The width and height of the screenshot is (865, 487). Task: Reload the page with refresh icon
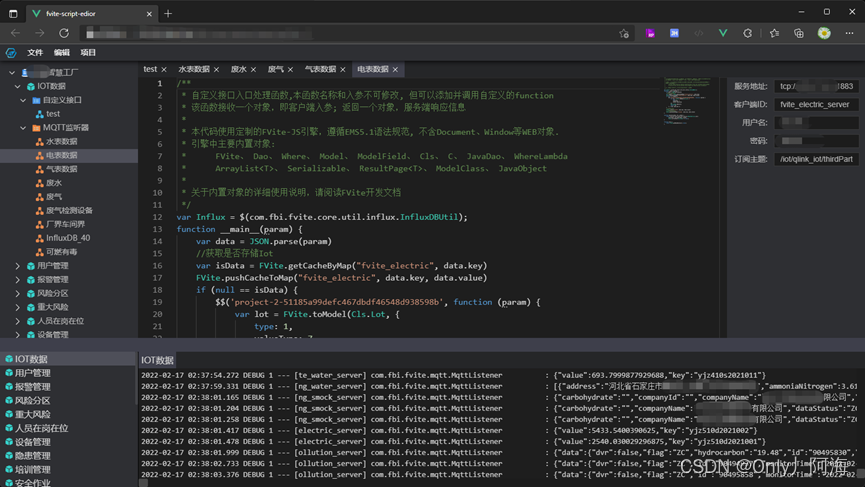[x=64, y=33]
